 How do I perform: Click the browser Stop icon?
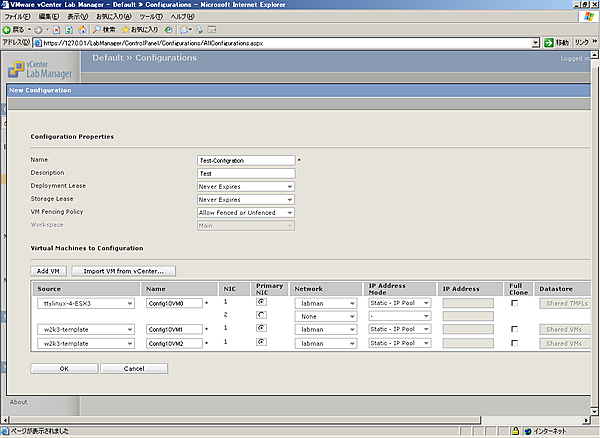click(59, 30)
